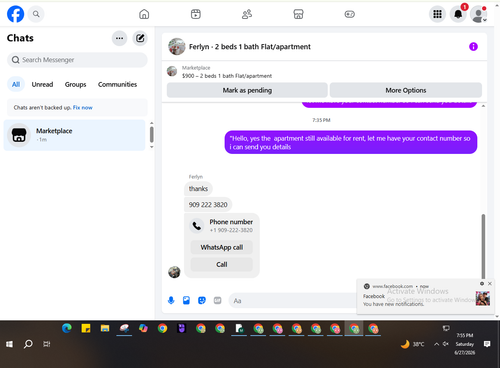Open Windows Action Center notifications
Image resolution: width=500 pixels, height=368 pixels.
tap(487, 344)
